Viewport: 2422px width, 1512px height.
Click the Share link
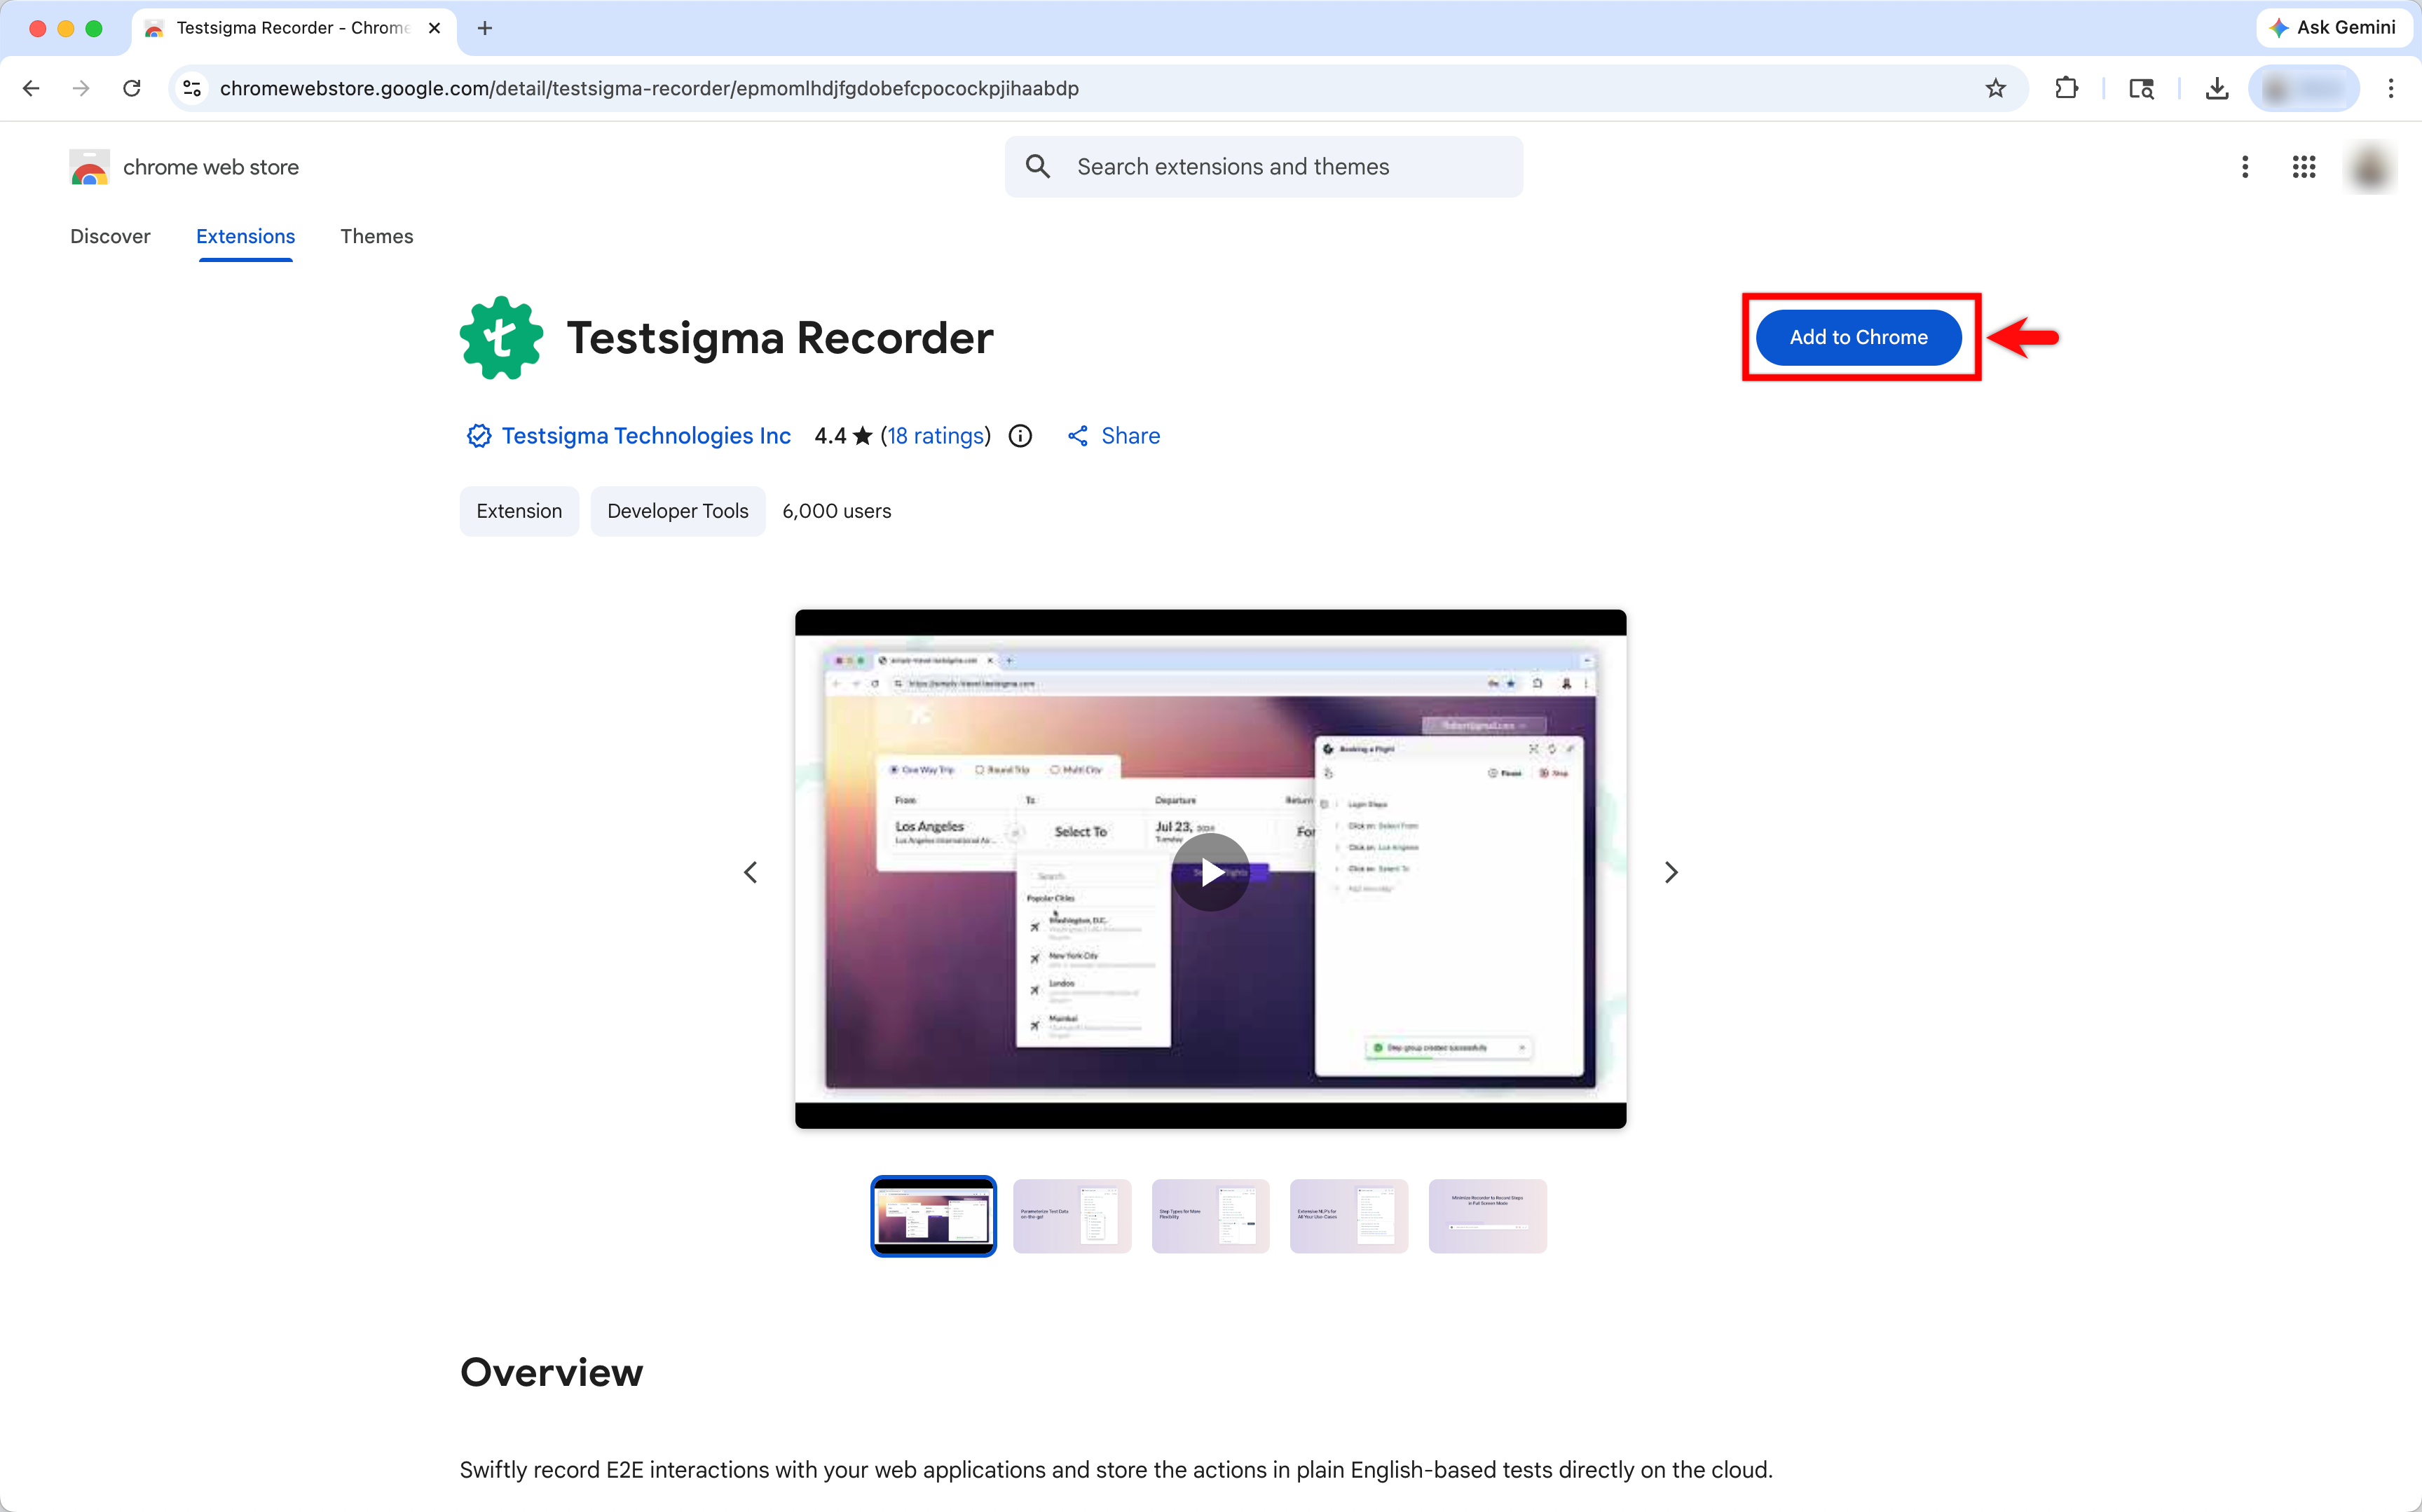1113,436
